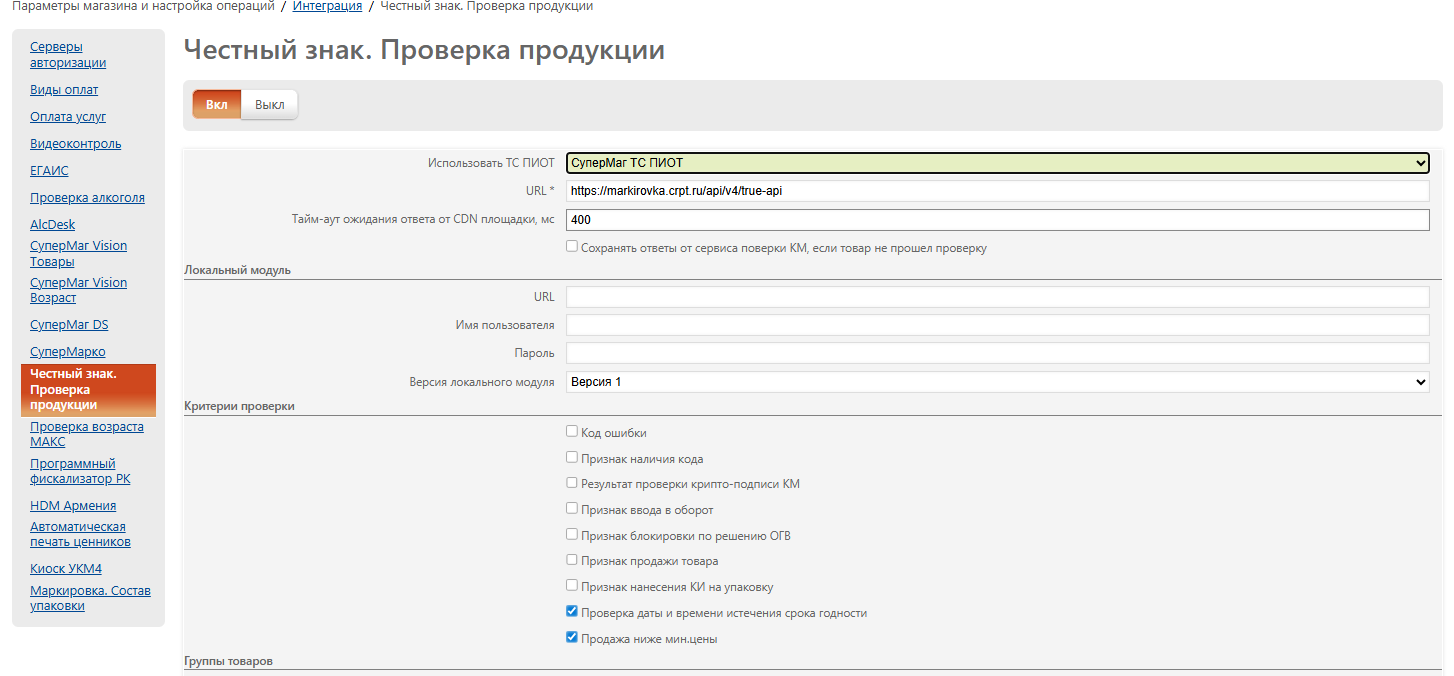1454x676 pixels.
Task: Uncheck Продажа ниже мин.цены checkbox
Action: point(572,638)
